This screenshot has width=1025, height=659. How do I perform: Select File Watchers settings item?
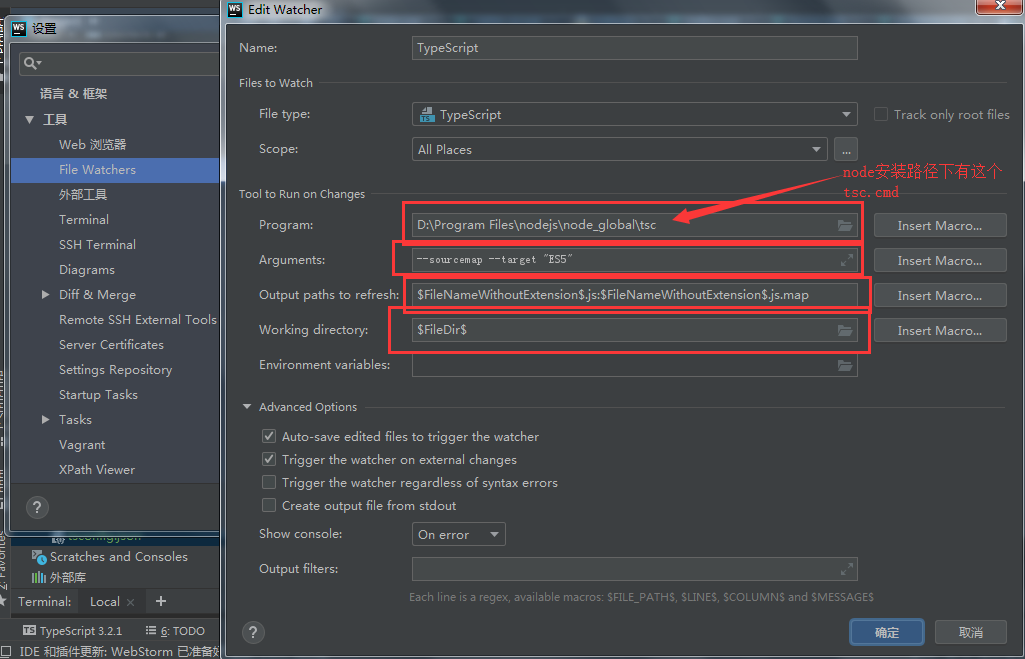(115, 170)
